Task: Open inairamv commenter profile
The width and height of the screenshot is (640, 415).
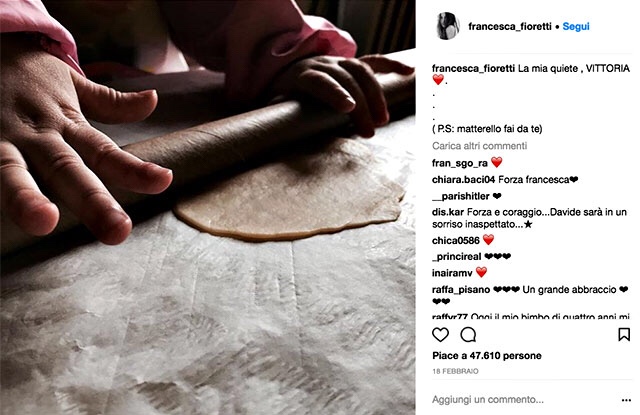Action: click(x=452, y=273)
